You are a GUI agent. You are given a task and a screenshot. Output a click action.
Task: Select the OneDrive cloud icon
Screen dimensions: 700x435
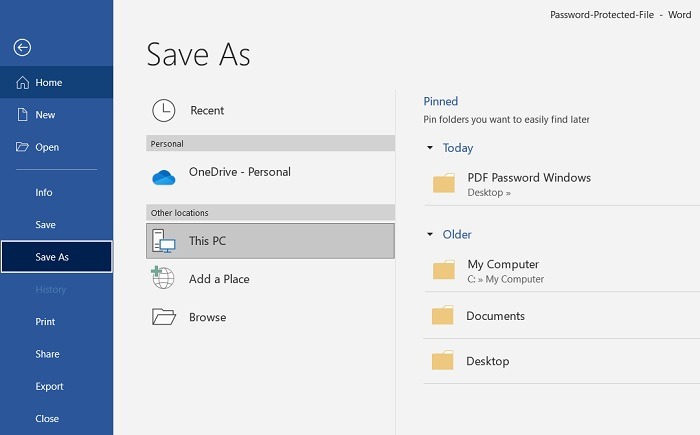pyautogui.click(x=163, y=176)
